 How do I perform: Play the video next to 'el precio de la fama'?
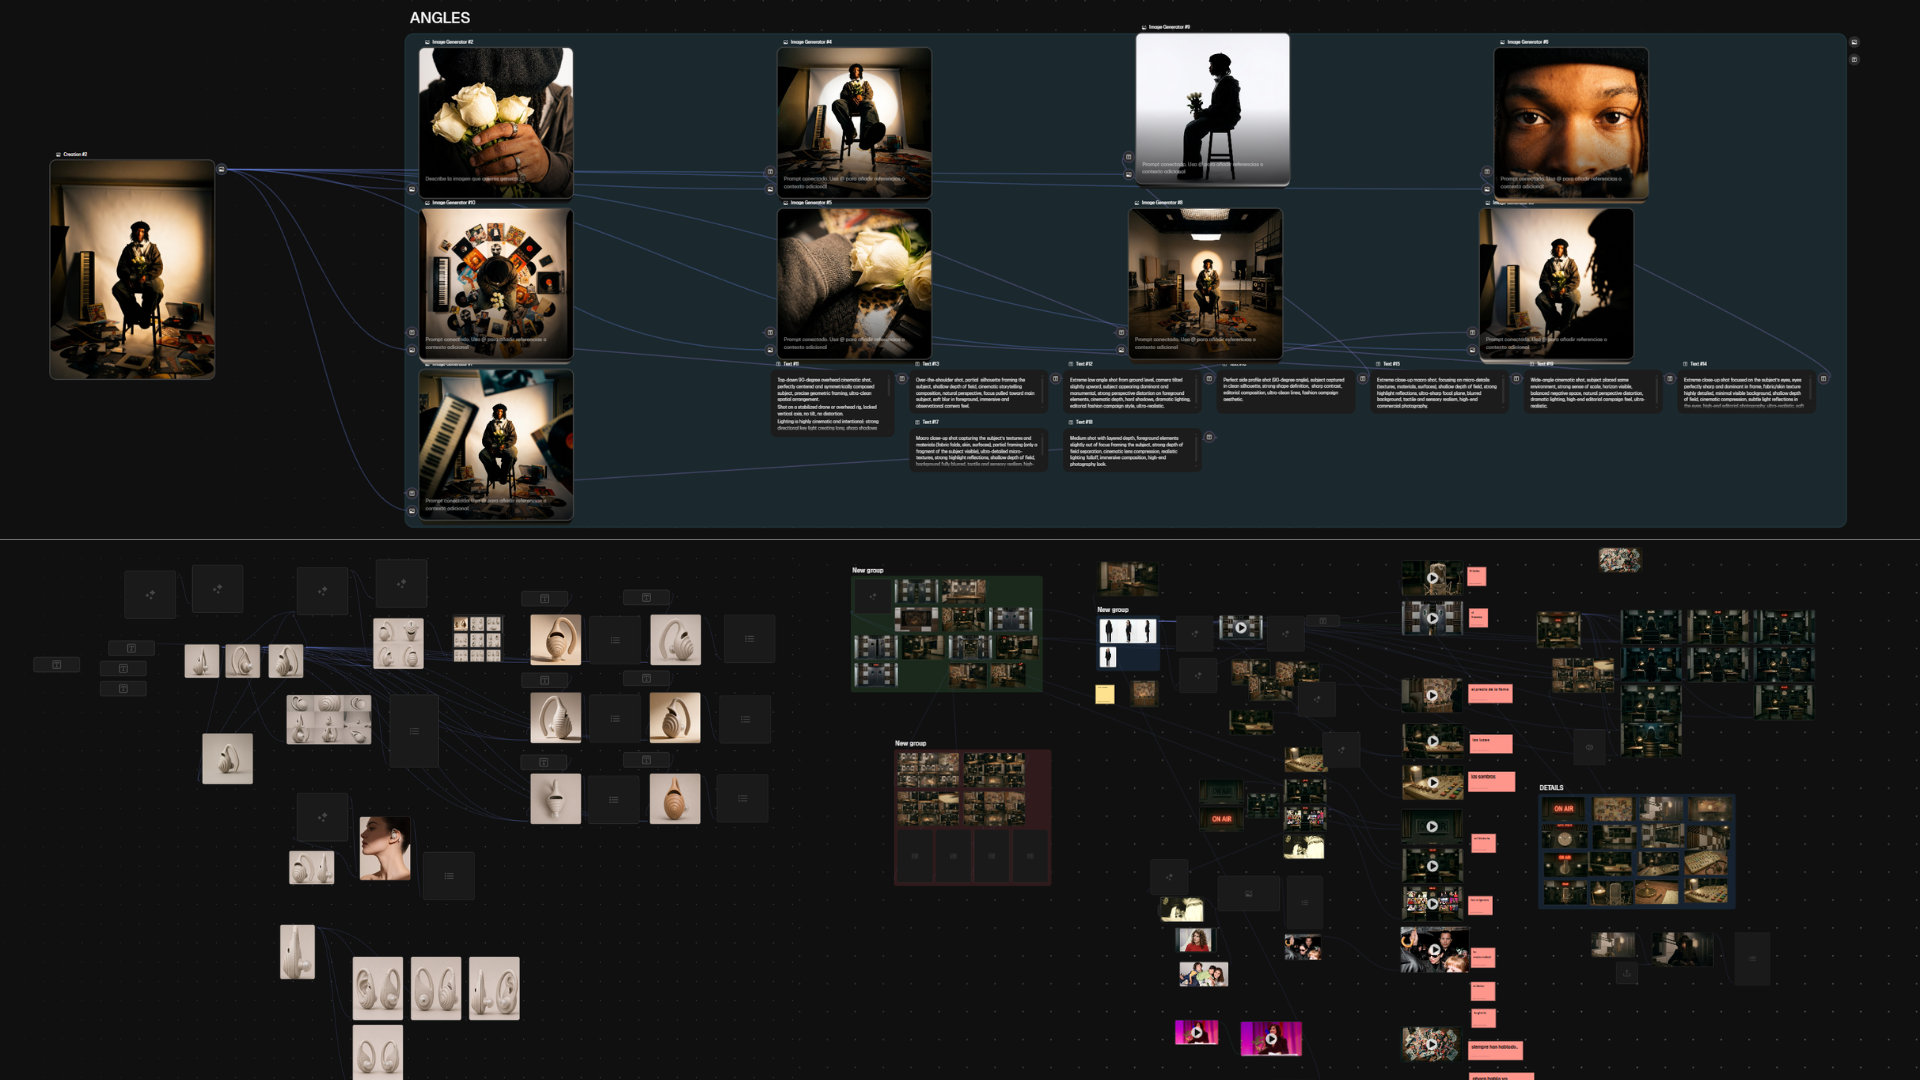click(x=1432, y=695)
